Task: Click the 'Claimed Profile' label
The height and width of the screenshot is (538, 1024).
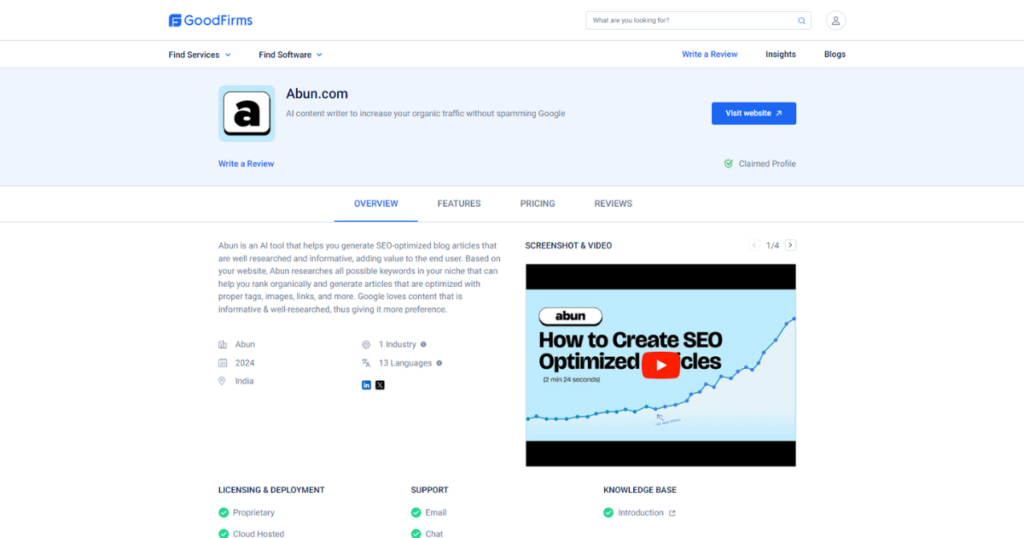Action: (767, 164)
